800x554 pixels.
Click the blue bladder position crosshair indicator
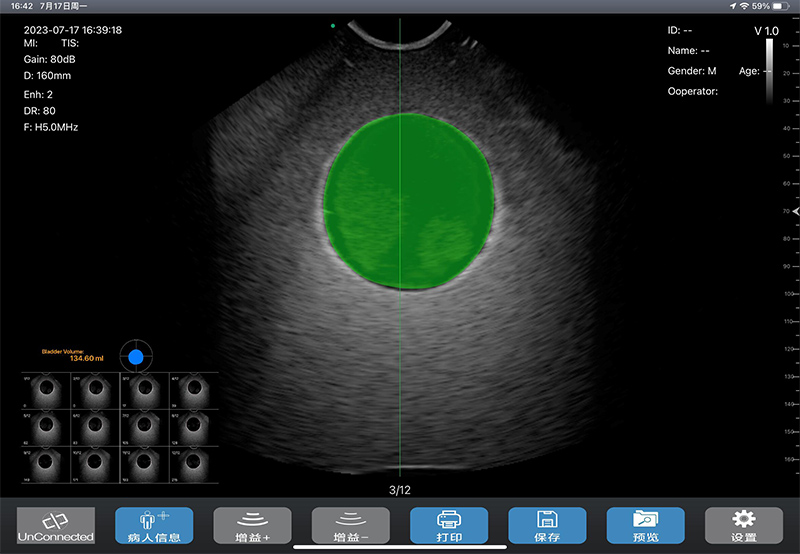[x=136, y=356]
